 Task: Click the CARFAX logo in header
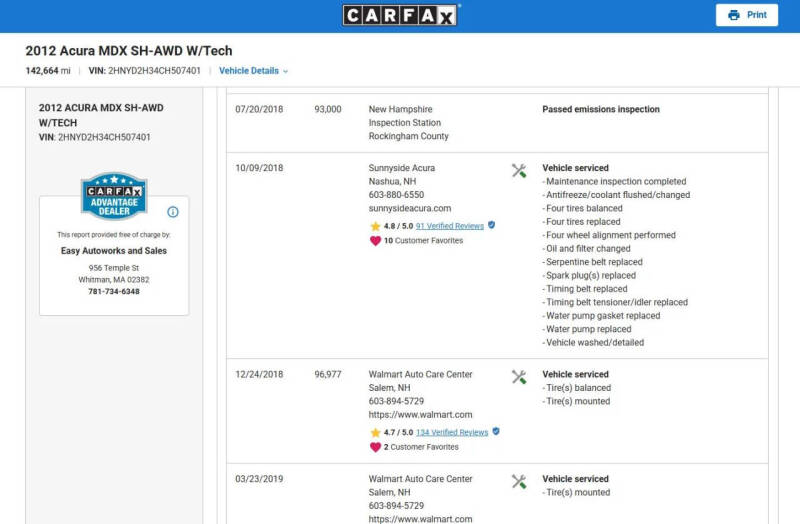(x=401, y=15)
